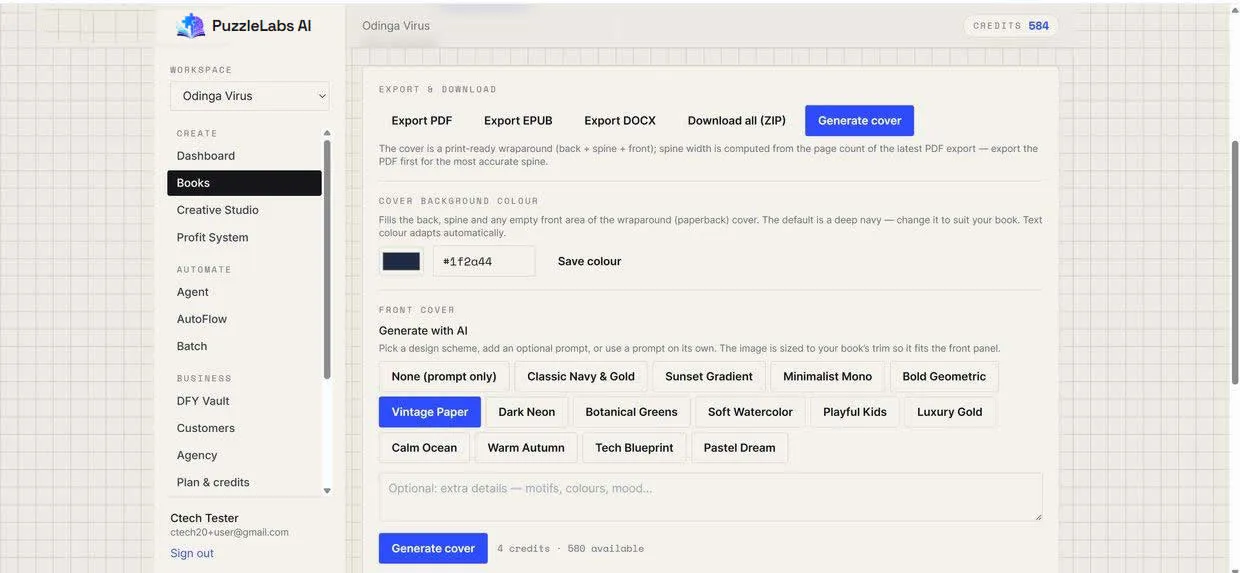This screenshot has height=573, width=1240.
Task: Select the Botanical Greens scheme
Action: tap(632, 412)
